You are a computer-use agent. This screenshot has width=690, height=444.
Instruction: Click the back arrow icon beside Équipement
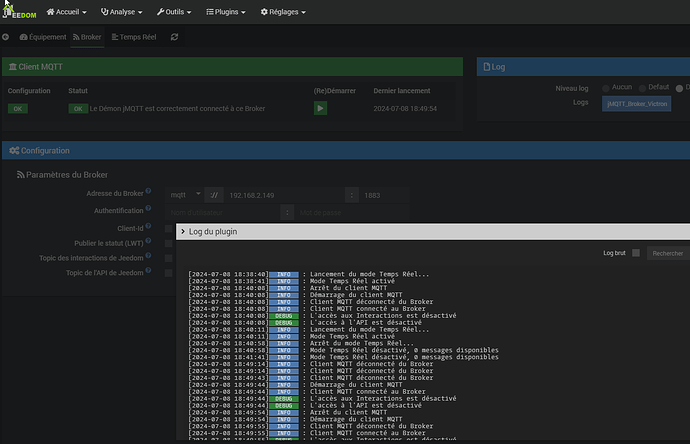click(x=6, y=37)
